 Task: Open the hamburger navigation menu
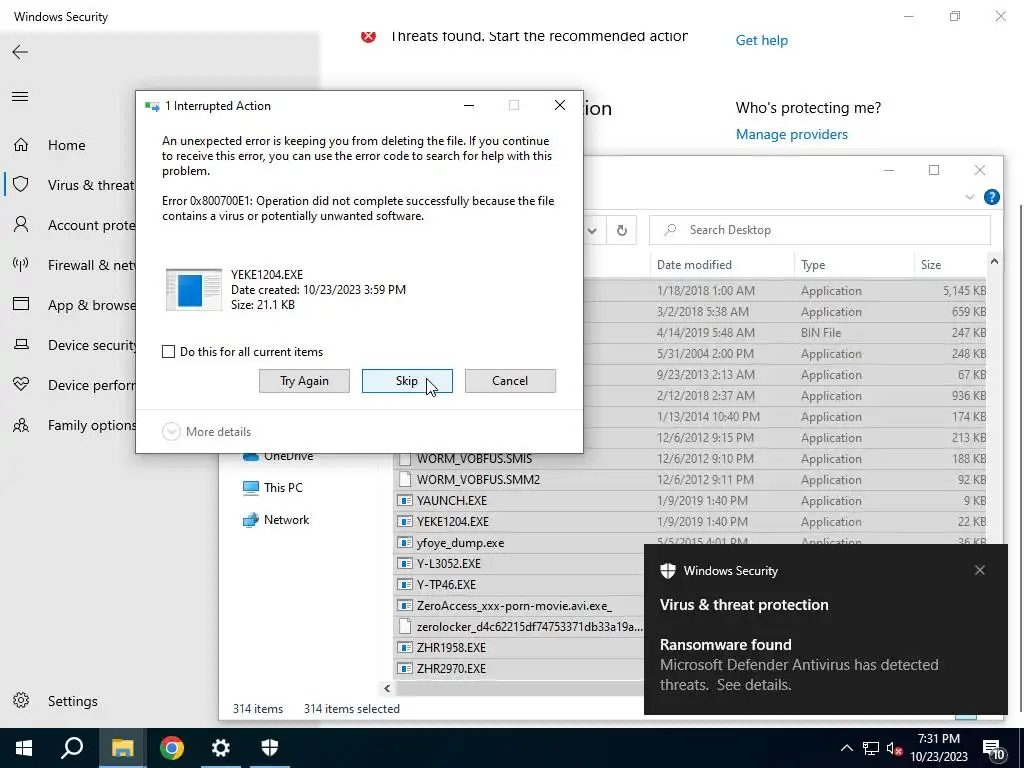tap(20, 97)
